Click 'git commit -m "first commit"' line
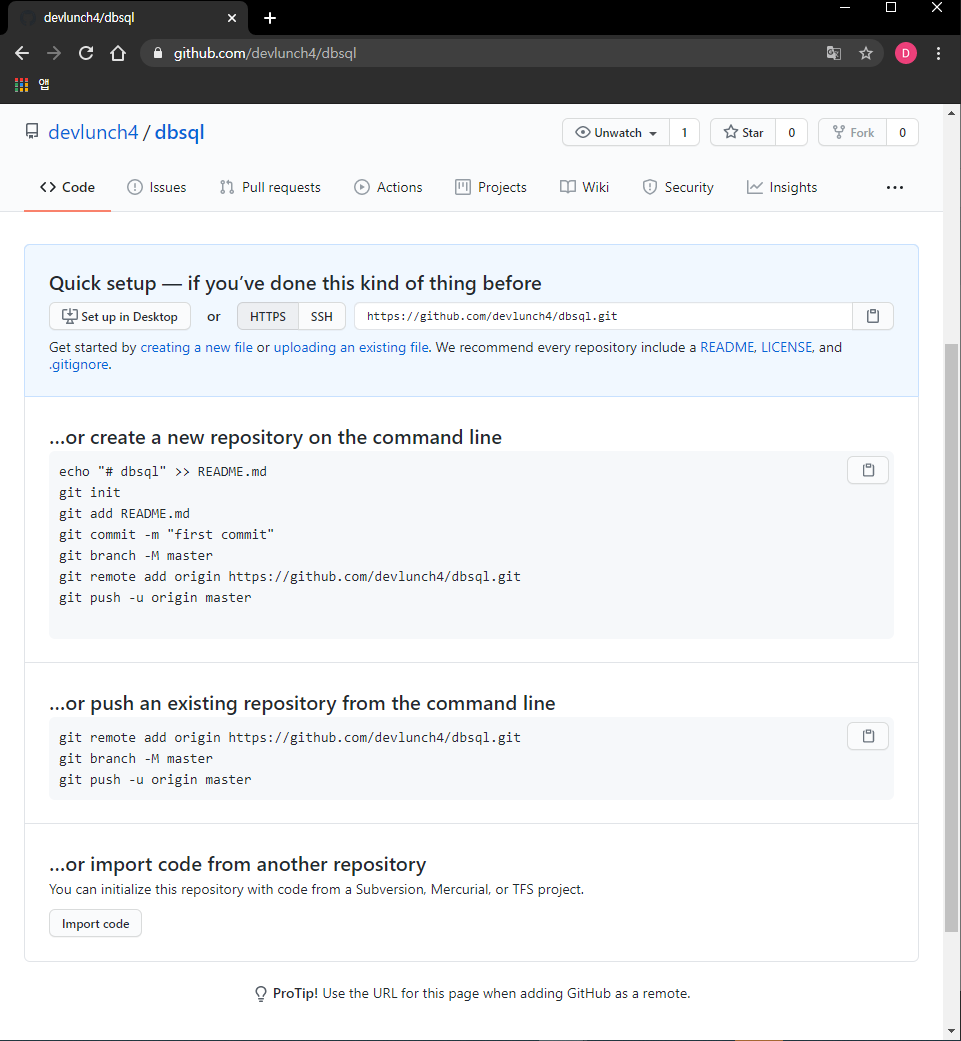The image size is (961, 1041). pyautogui.click(x=167, y=534)
